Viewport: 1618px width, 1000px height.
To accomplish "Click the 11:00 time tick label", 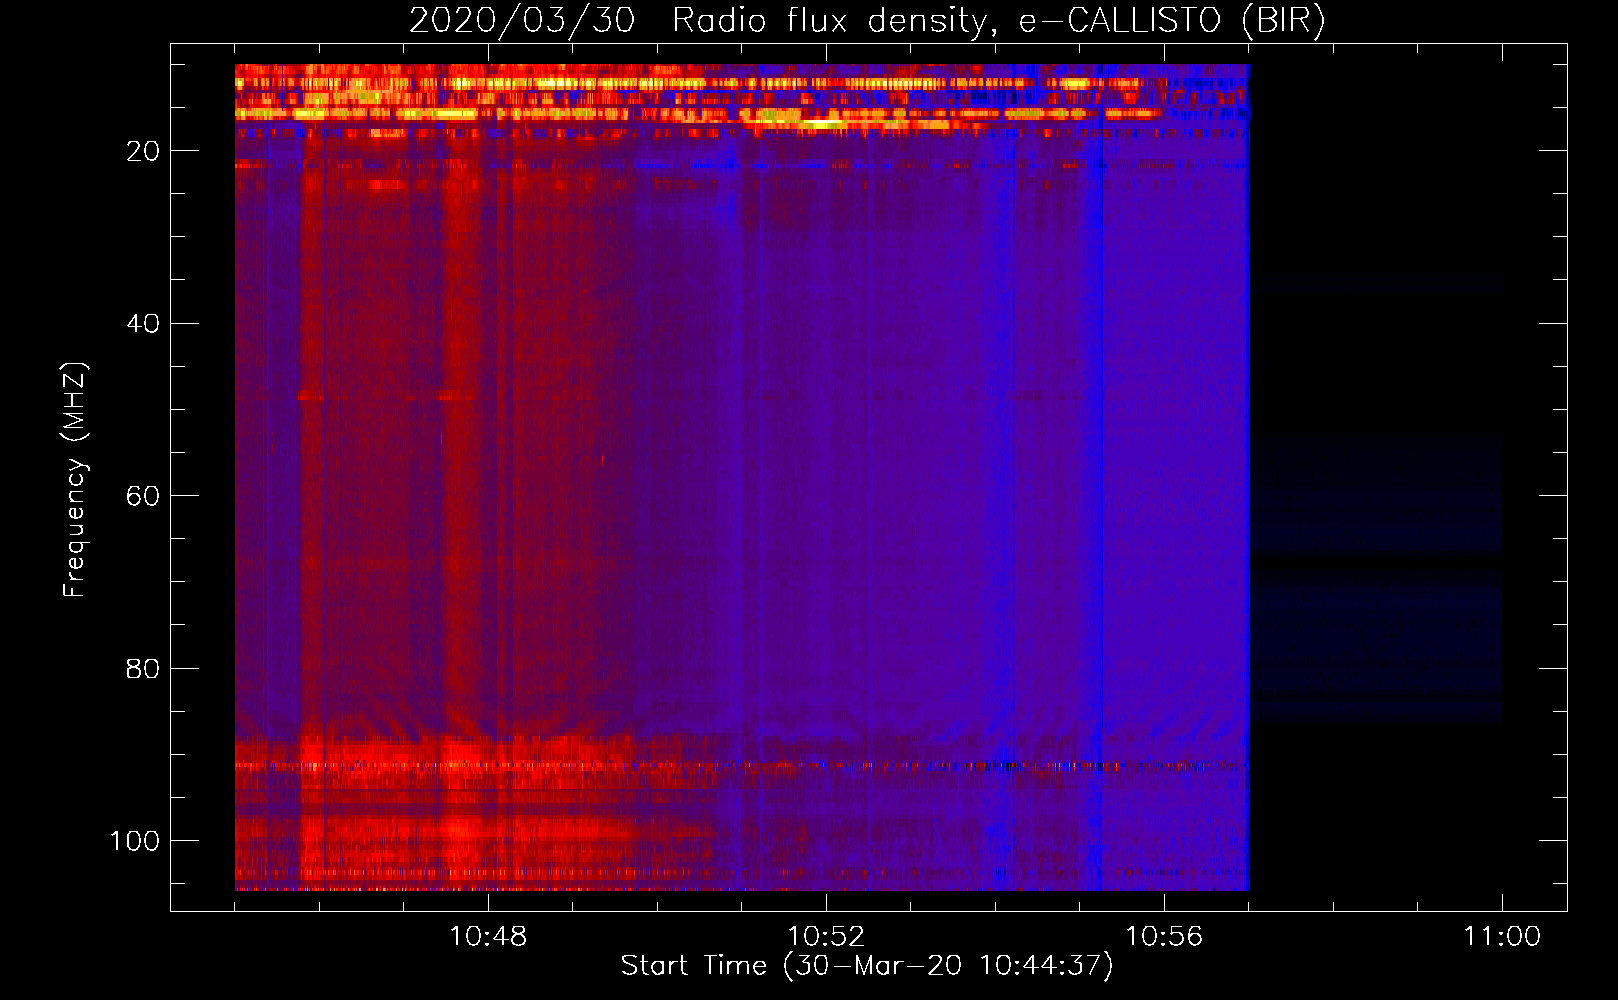I will [x=1502, y=937].
